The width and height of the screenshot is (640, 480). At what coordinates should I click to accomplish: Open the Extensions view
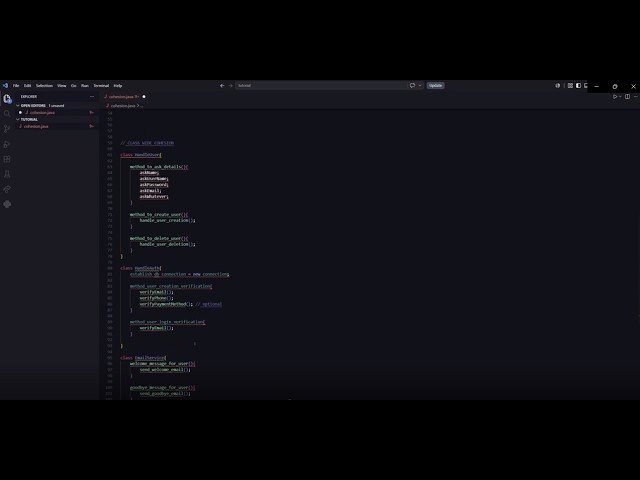pos(7,159)
